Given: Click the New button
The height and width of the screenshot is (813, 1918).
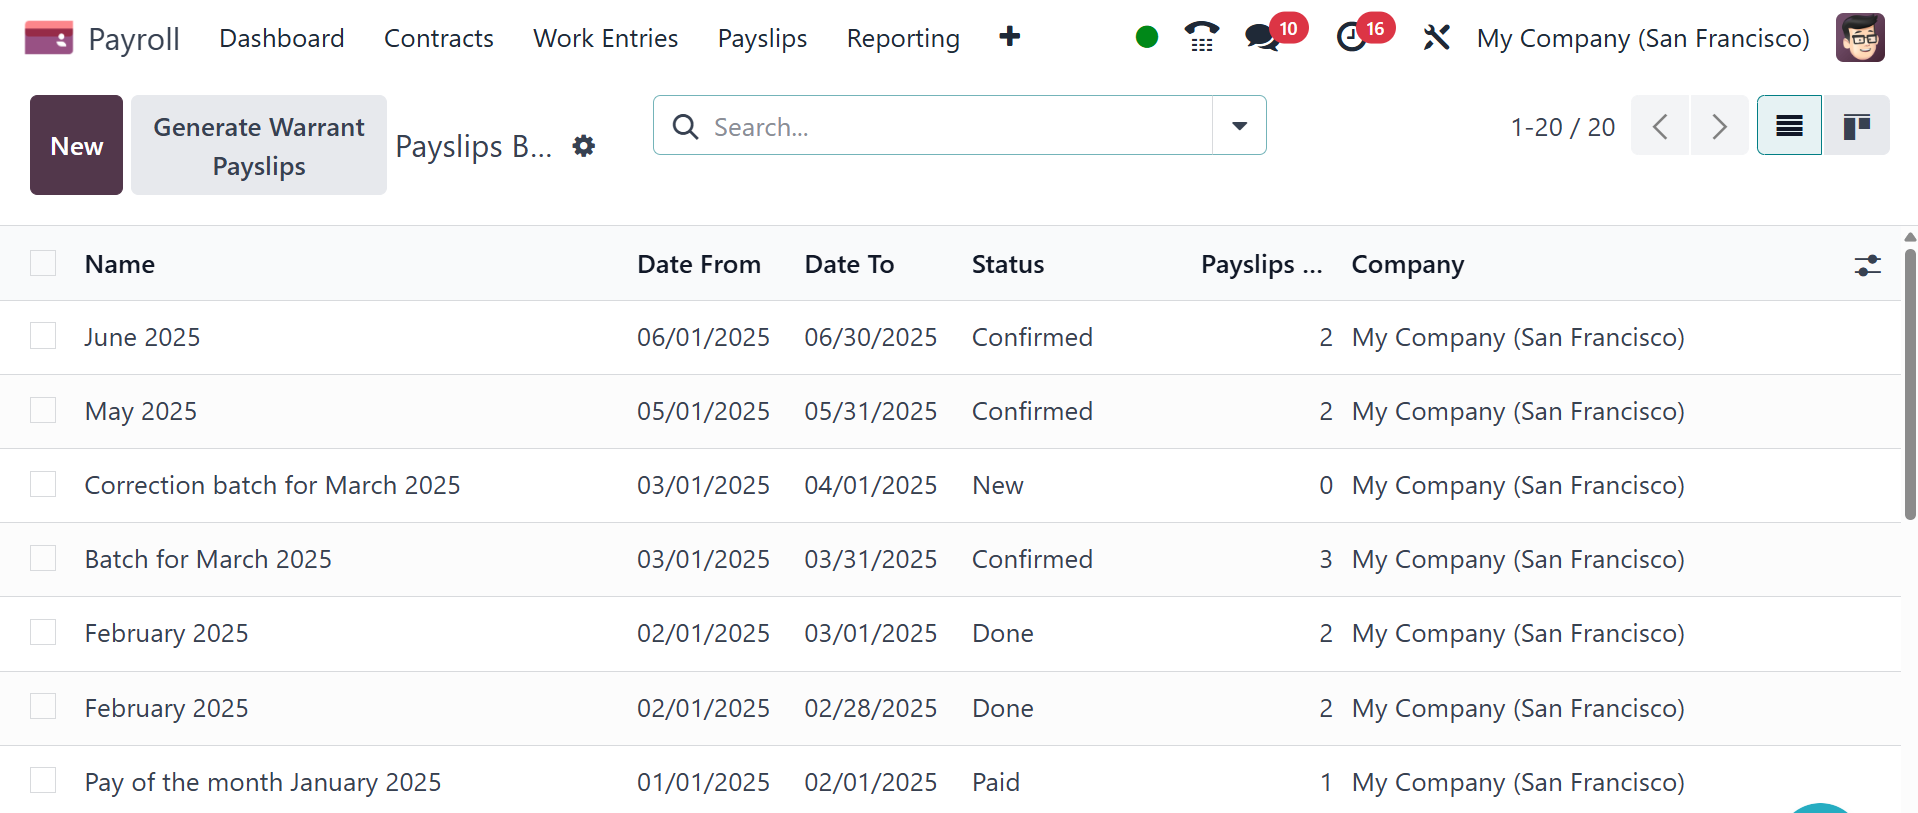Looking at the screenshot, I should pos(76,145).
